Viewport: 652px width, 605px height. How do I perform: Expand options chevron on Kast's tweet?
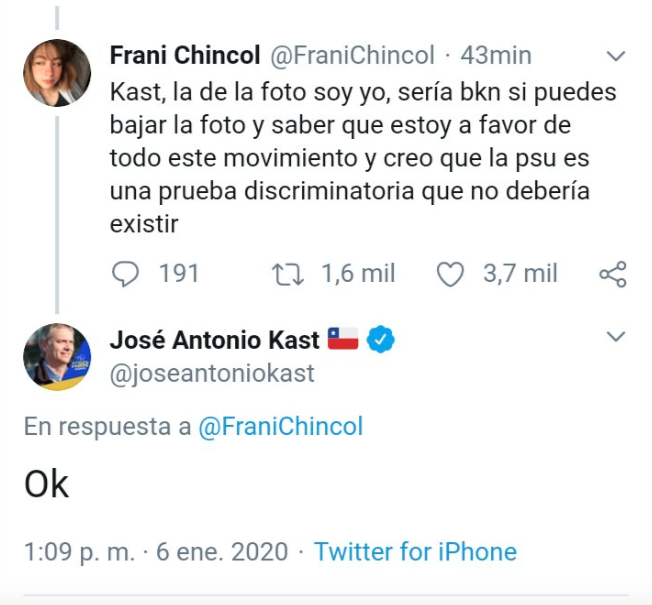[x=616, y=336]
